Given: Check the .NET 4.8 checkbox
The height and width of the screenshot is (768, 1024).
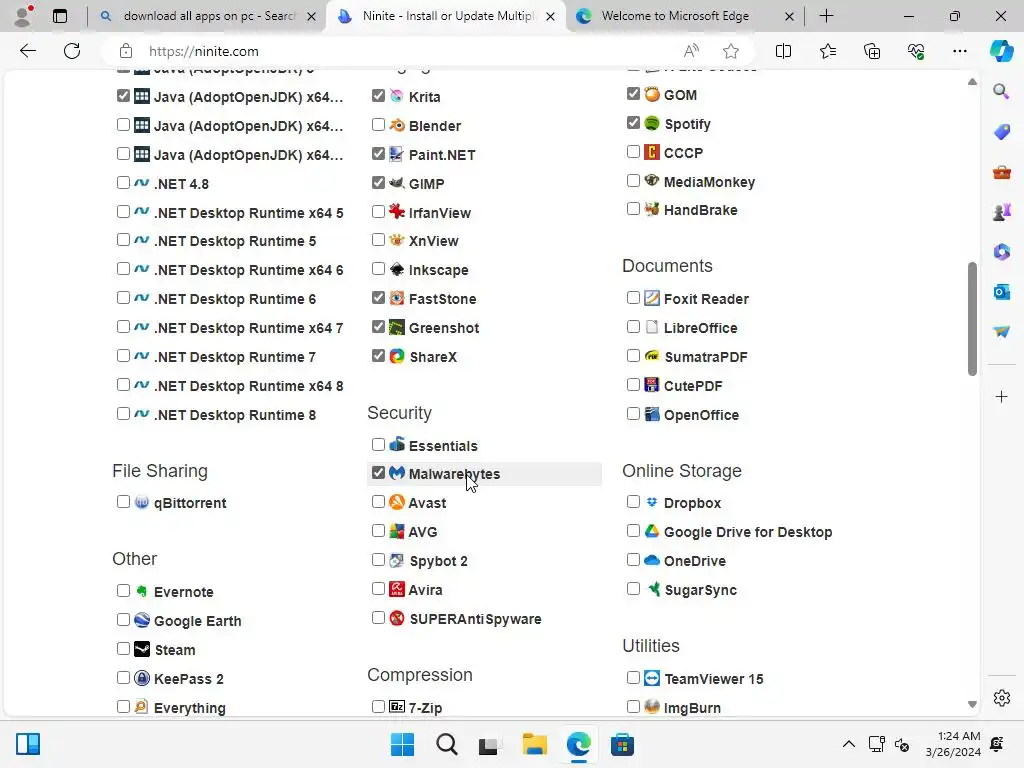Looking at the screenshot, I should point(123,182).
